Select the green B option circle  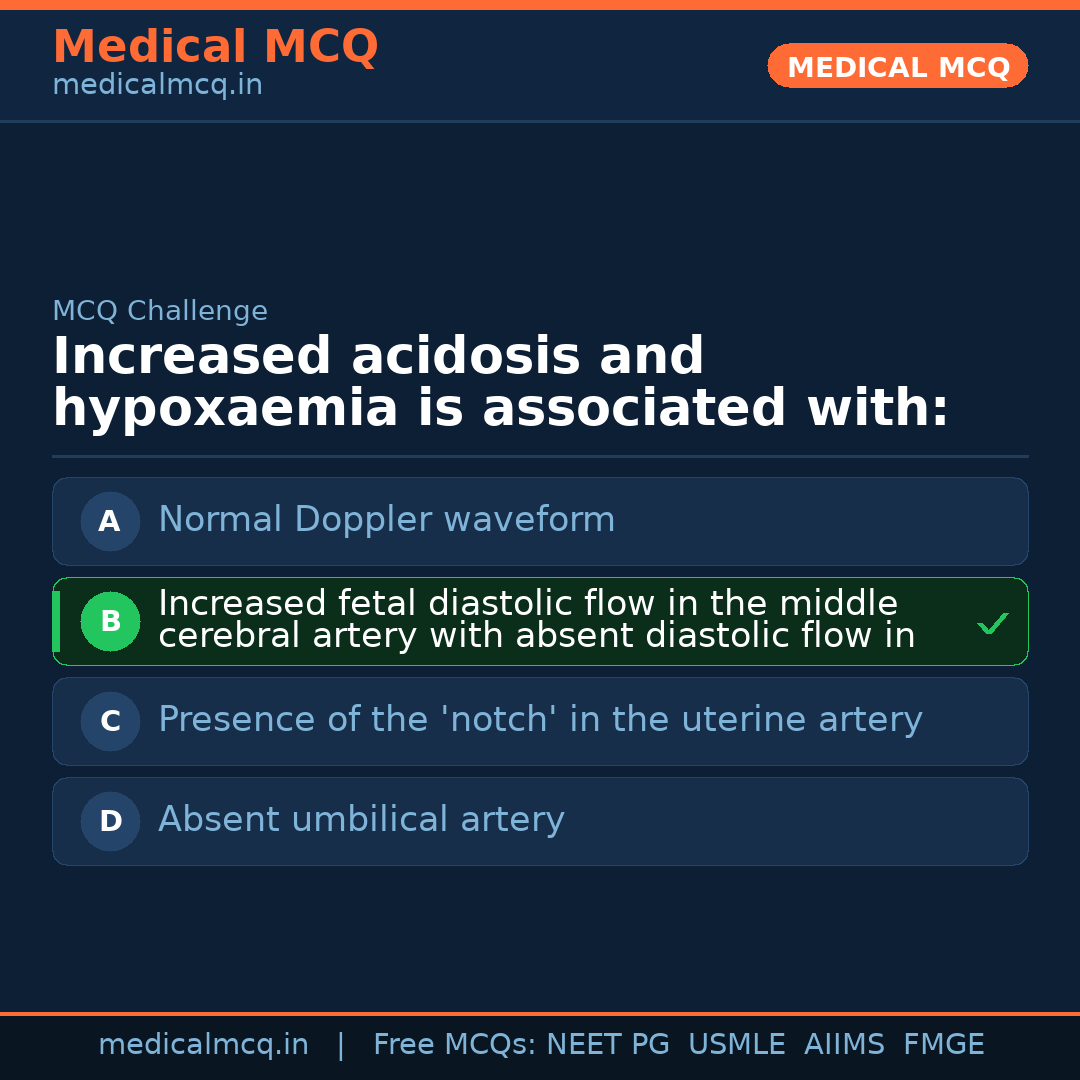coord(110,621)
